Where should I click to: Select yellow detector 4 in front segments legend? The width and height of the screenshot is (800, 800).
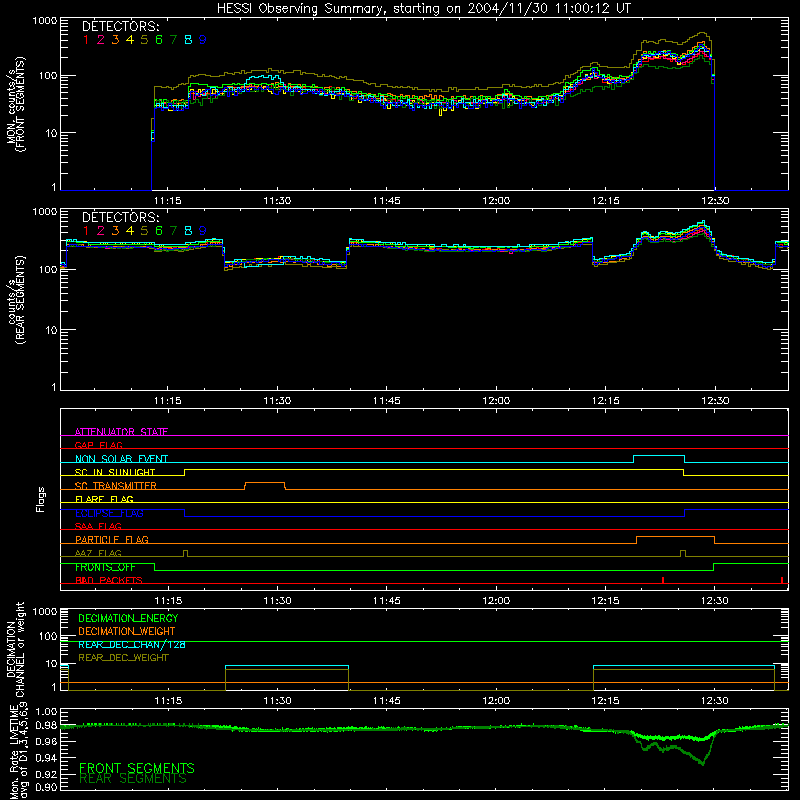130,40
